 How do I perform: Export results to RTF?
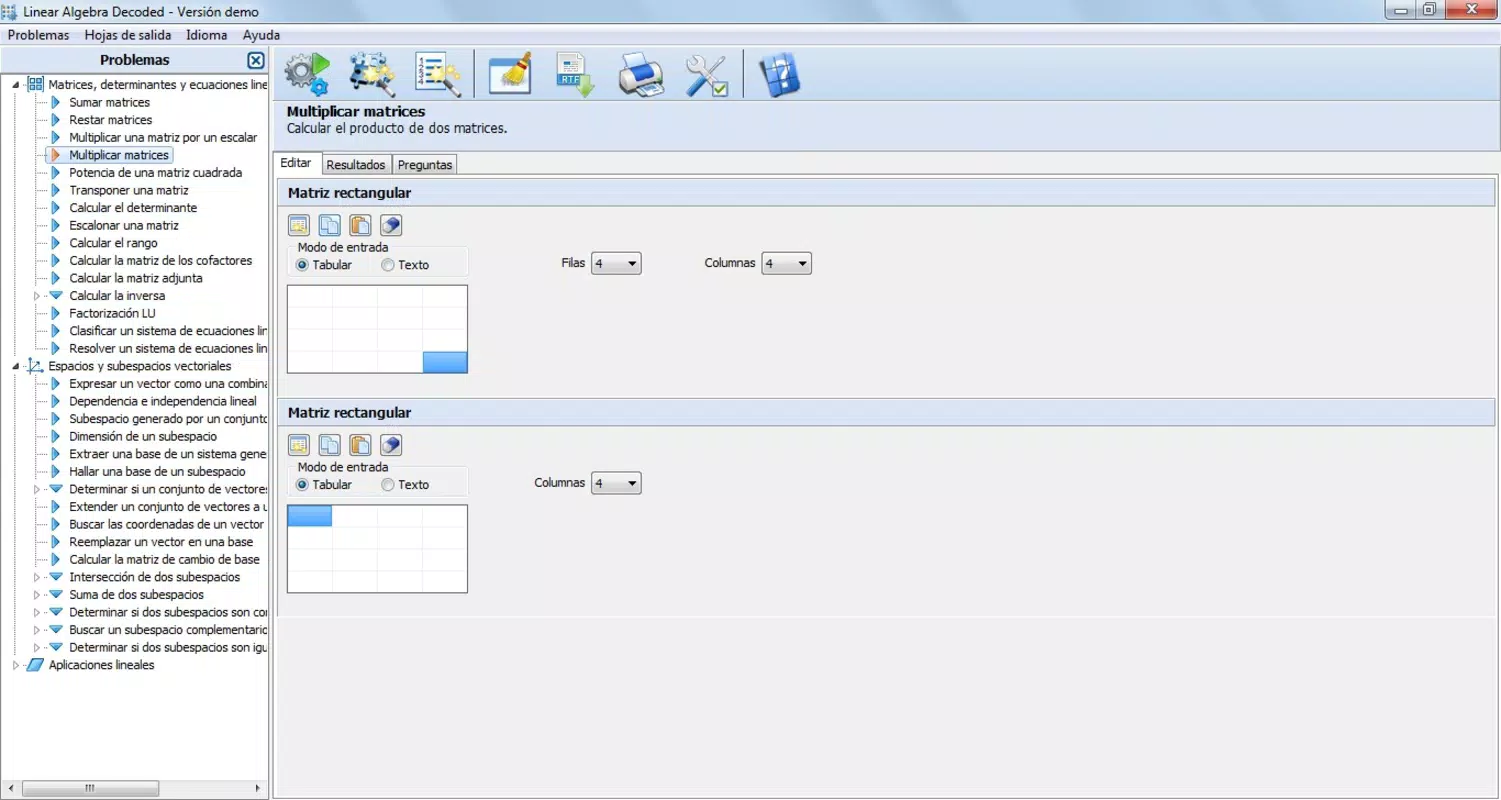coord(575,75)
